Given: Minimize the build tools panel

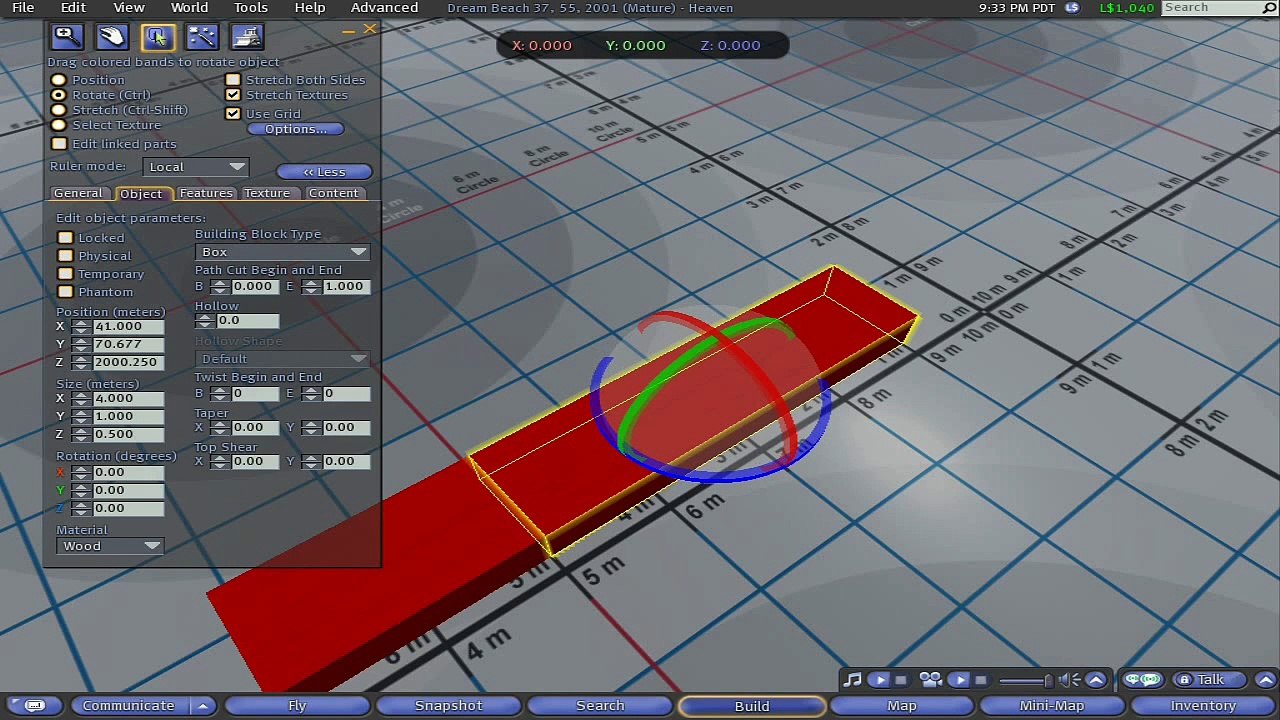Looking at the screenshot, I should (348, 31).
